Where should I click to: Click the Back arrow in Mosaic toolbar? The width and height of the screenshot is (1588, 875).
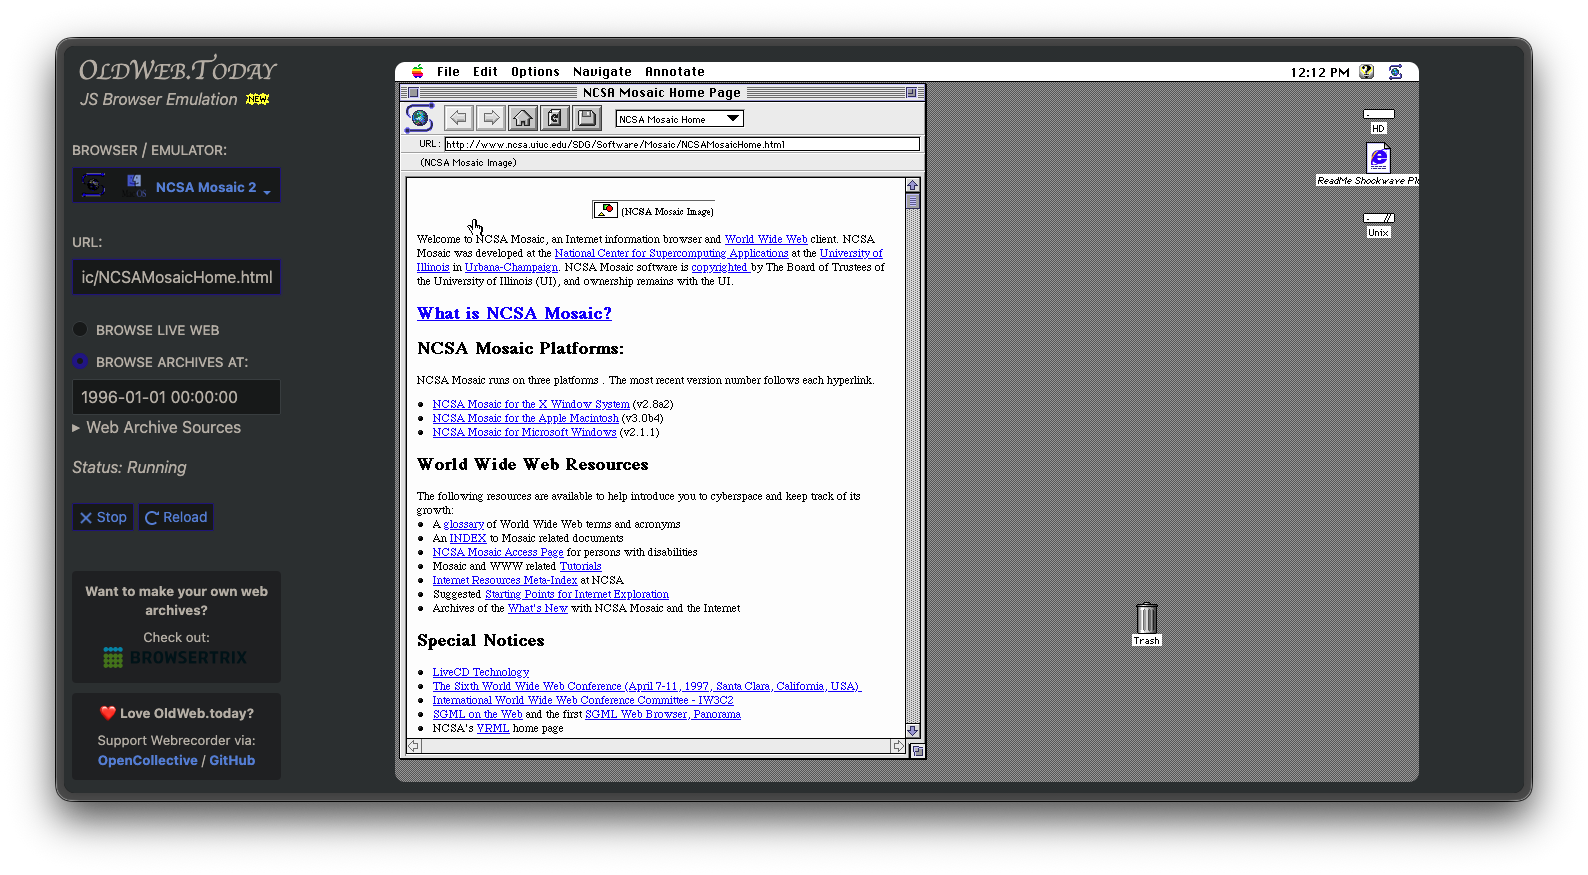[x=458, y=118]
